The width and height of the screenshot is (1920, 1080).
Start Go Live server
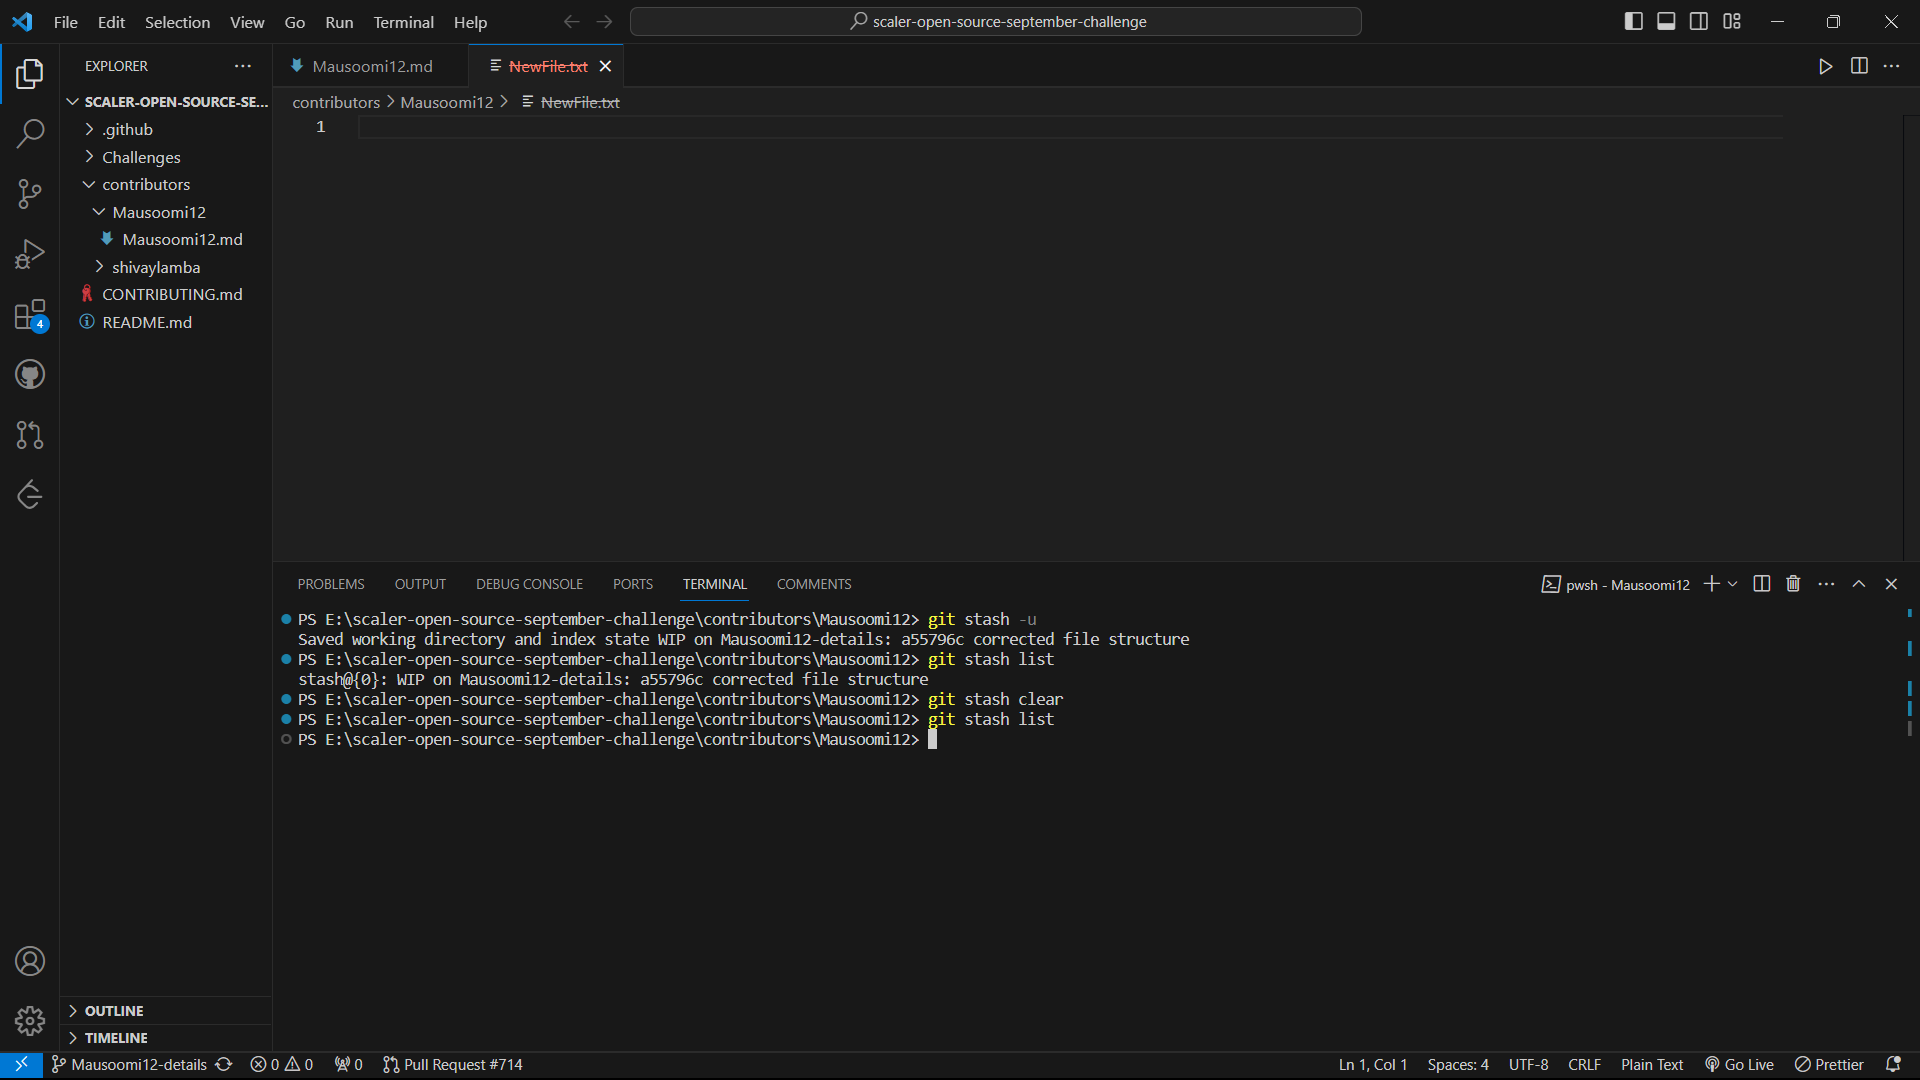pos(1738,1064)
